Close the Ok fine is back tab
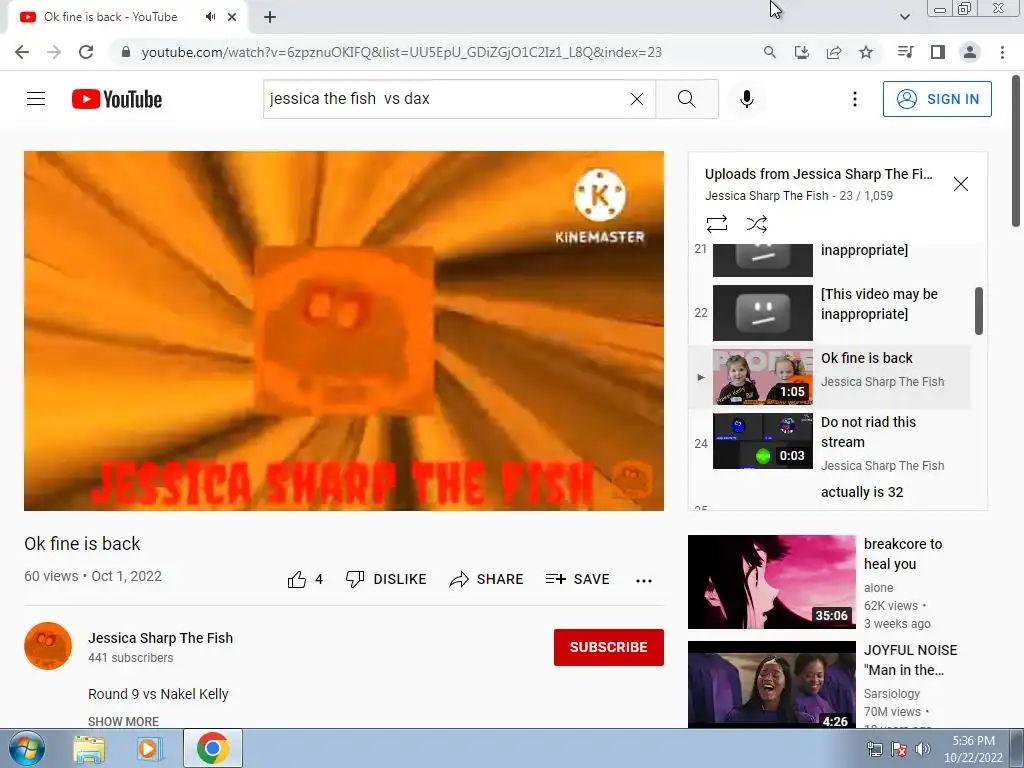Screen dimensions: 1024x768 pos(232,17)
